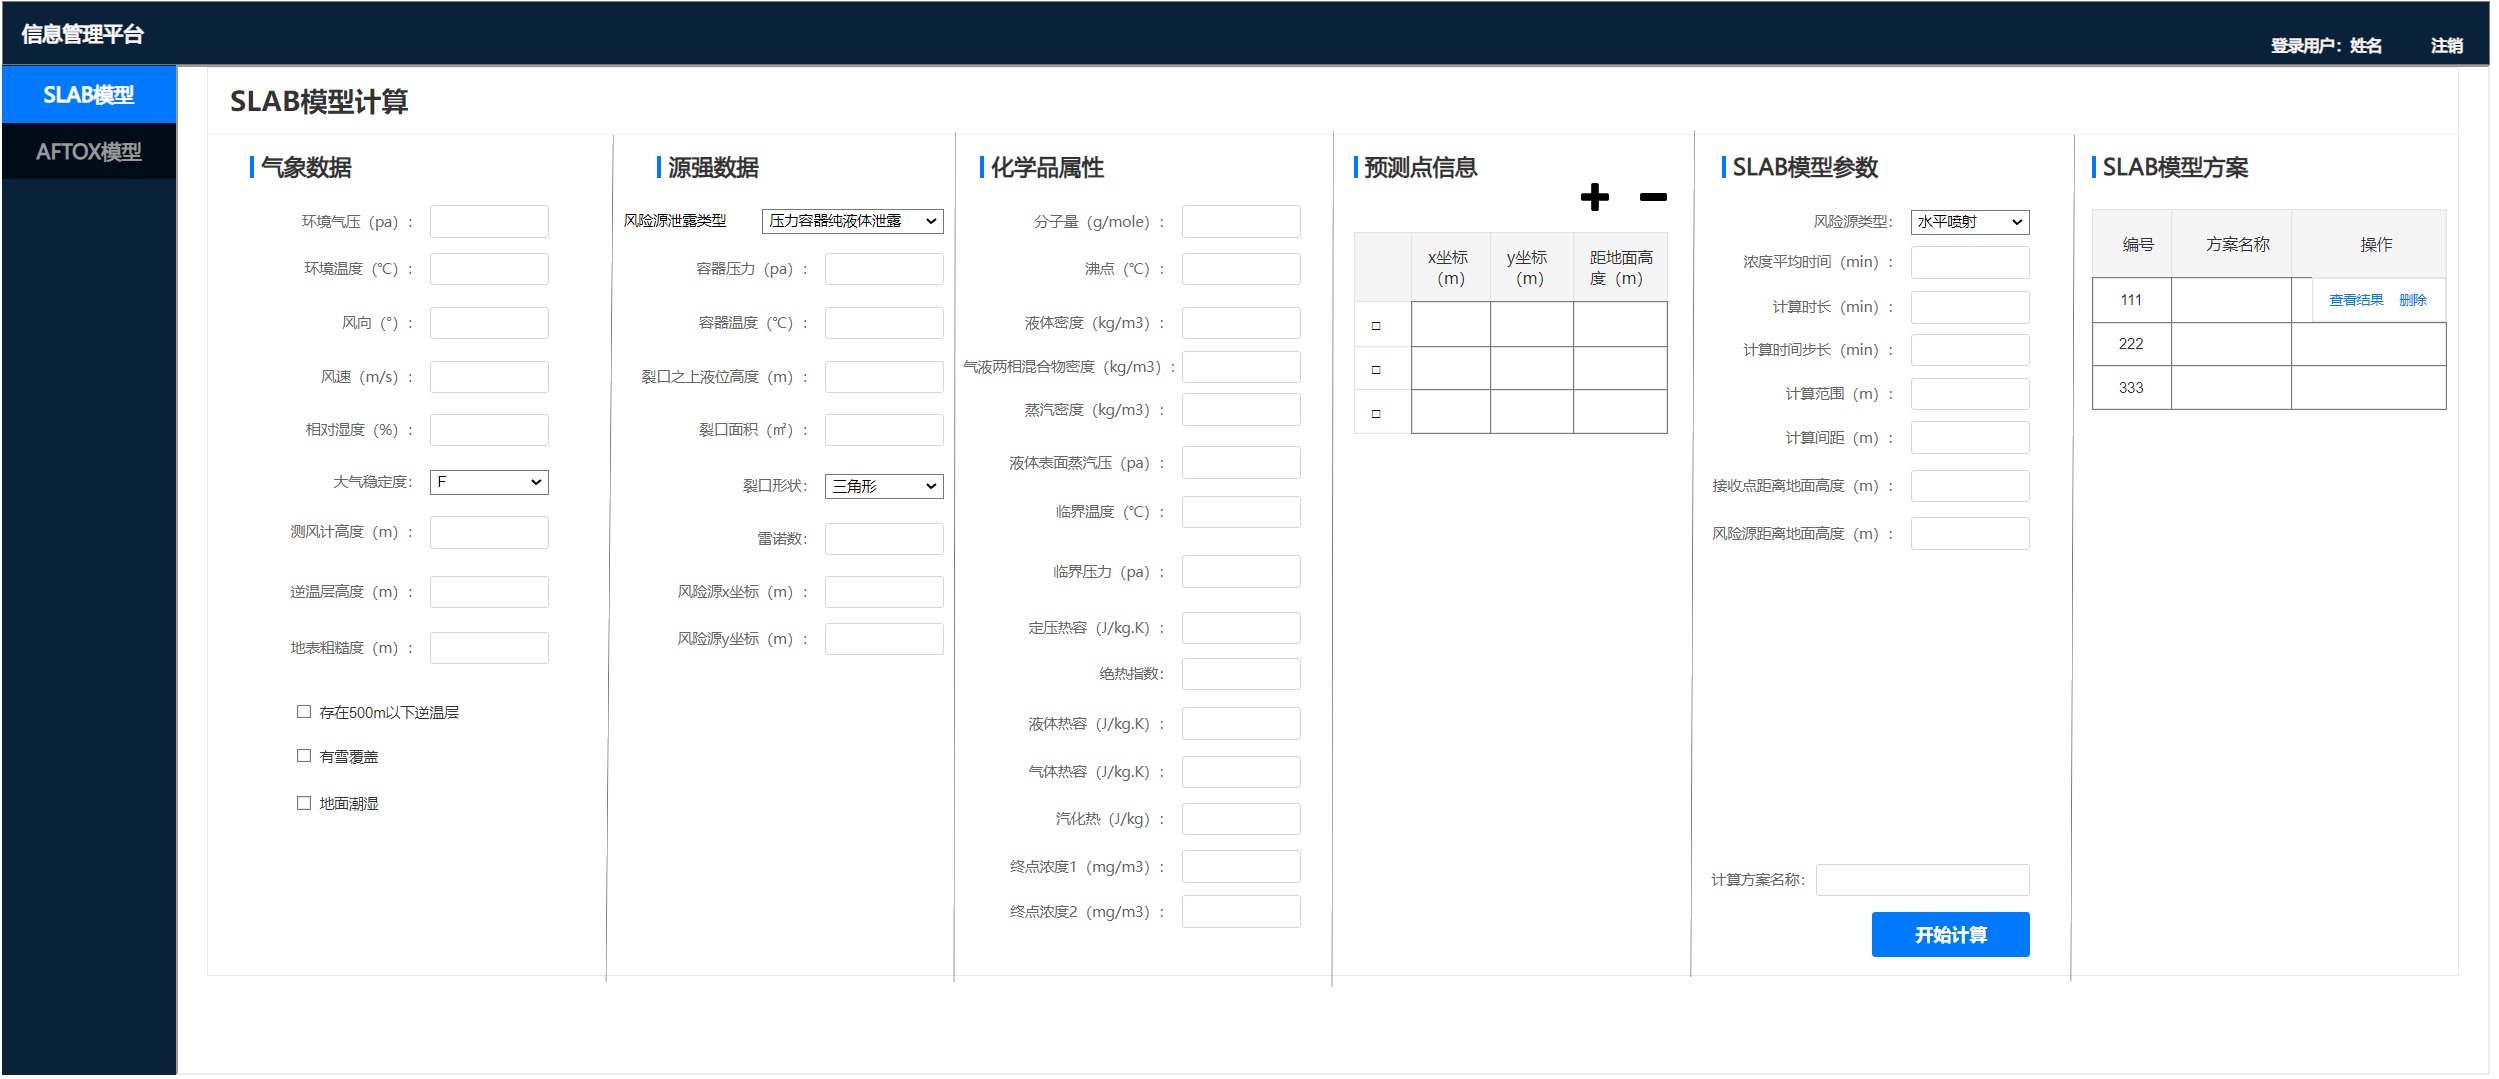Screen dimensions: 2499x1079
Task: Click the 查看结果 link for scheme 111
Action: (x=2355, y=300)
